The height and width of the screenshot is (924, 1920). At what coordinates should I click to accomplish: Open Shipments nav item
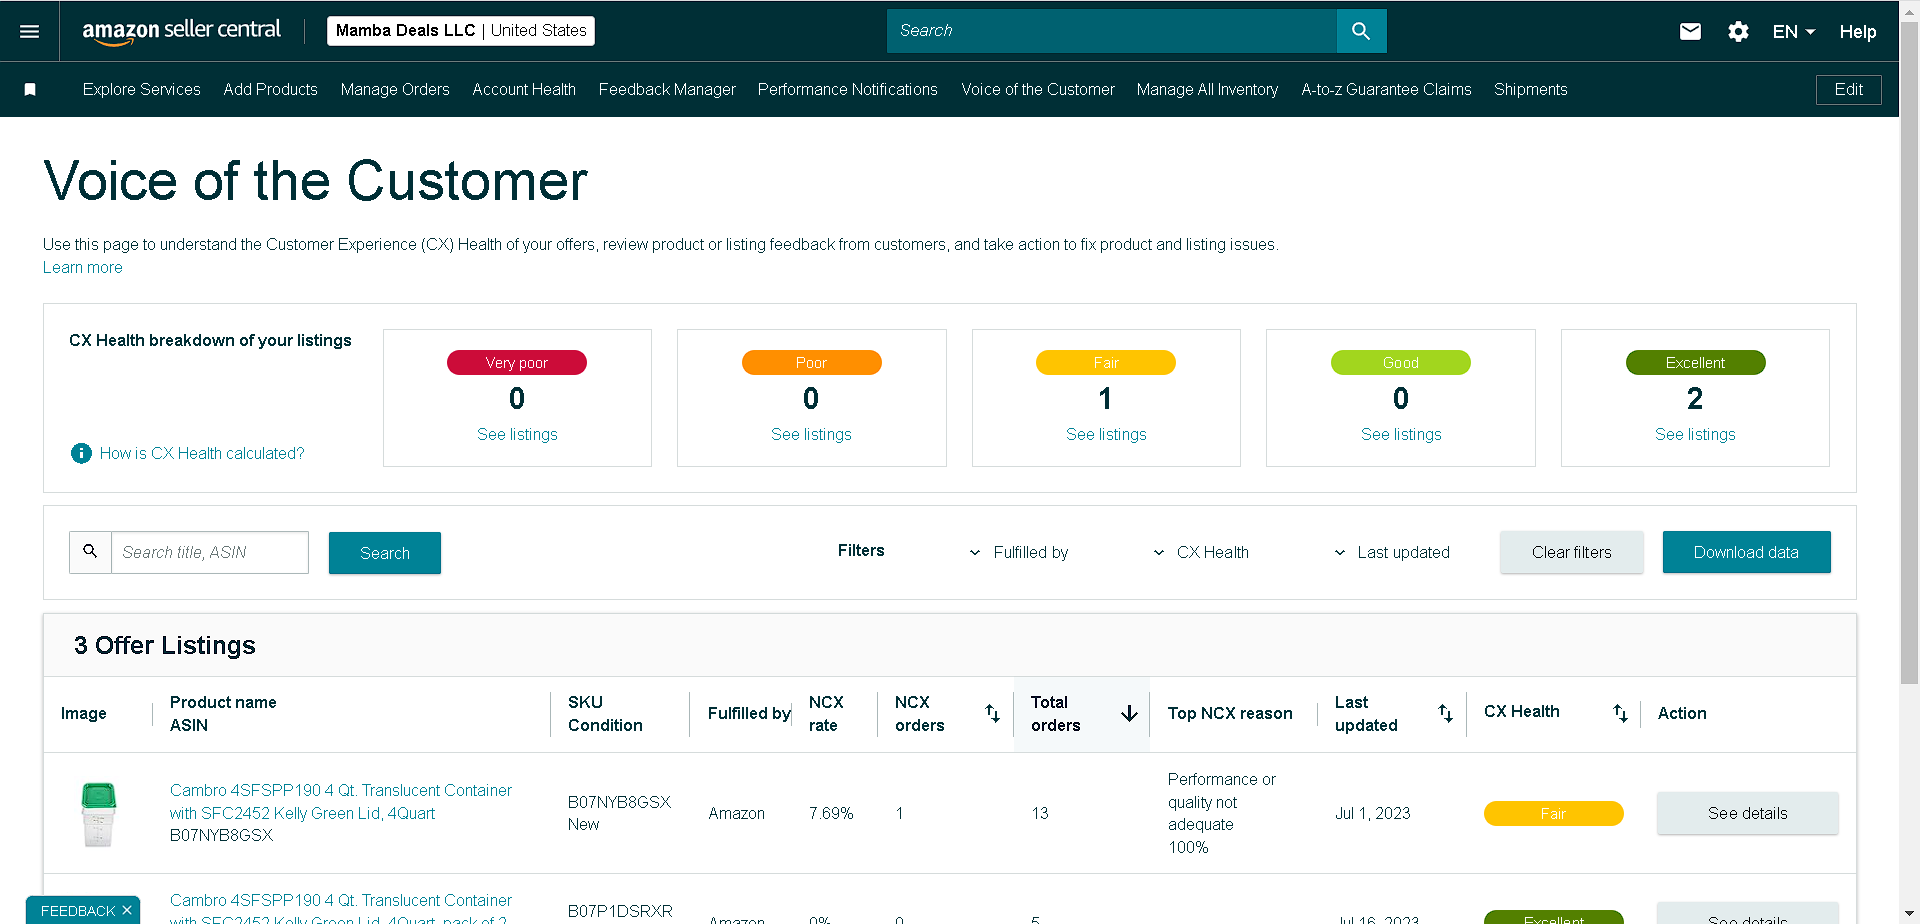[1531, 89]
